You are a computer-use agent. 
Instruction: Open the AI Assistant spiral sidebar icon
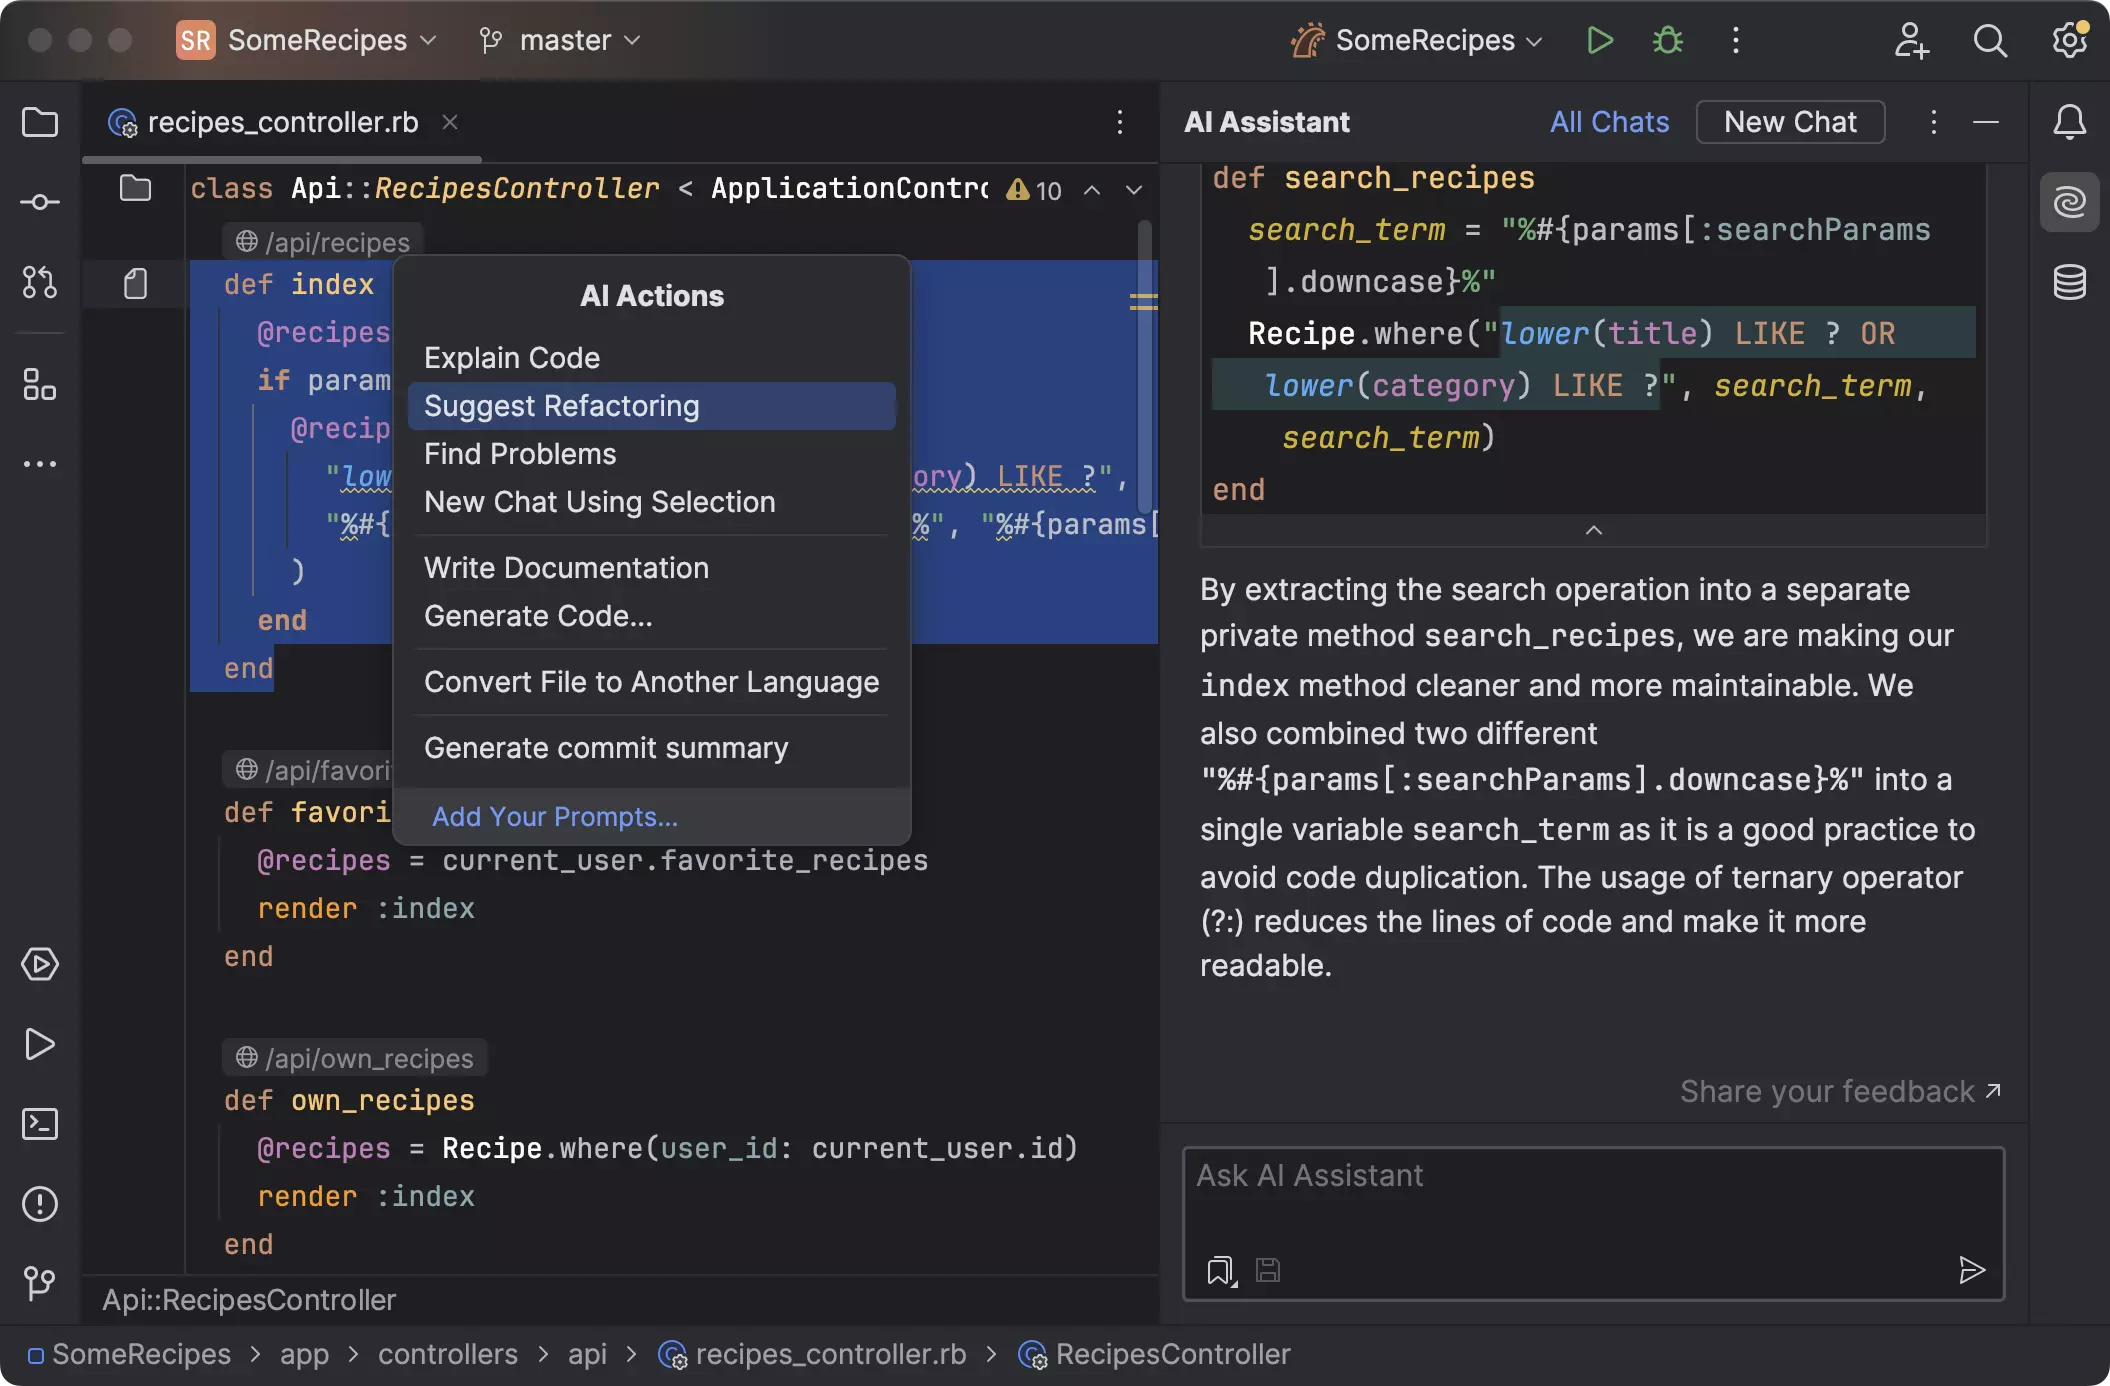point(2069,202)
